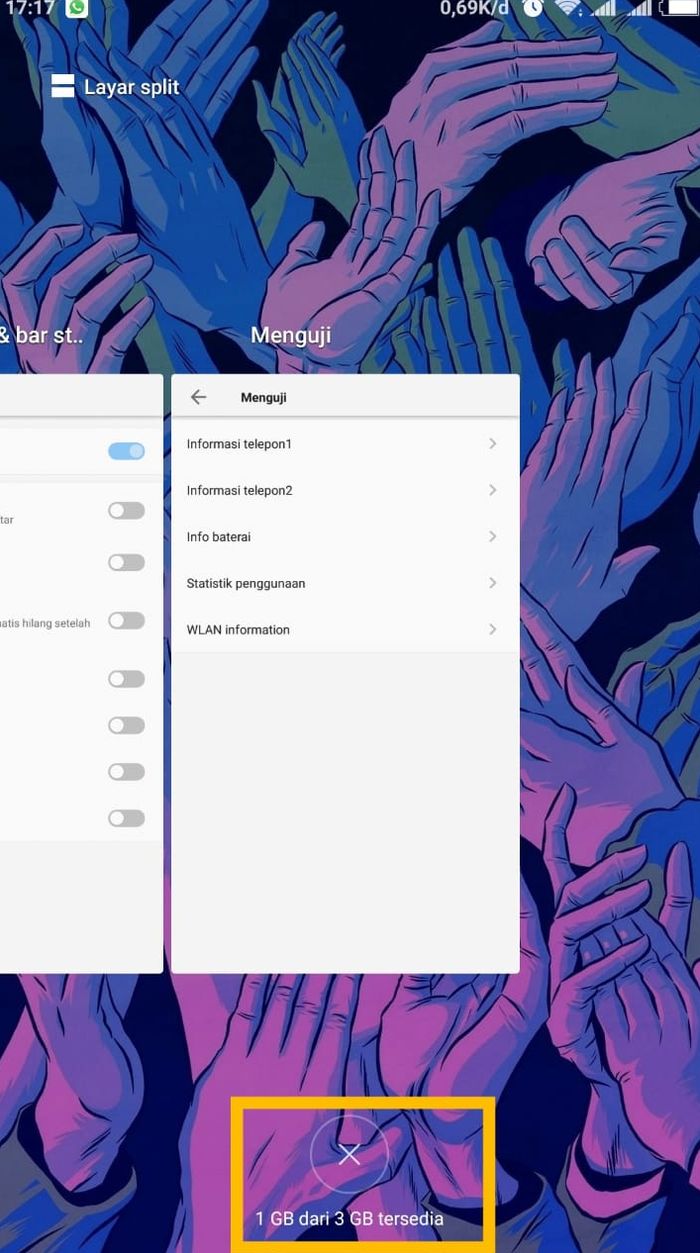Open Statistik penggunaan list item
Viewport: 700px width, 1253px height.
coord(246,583)
